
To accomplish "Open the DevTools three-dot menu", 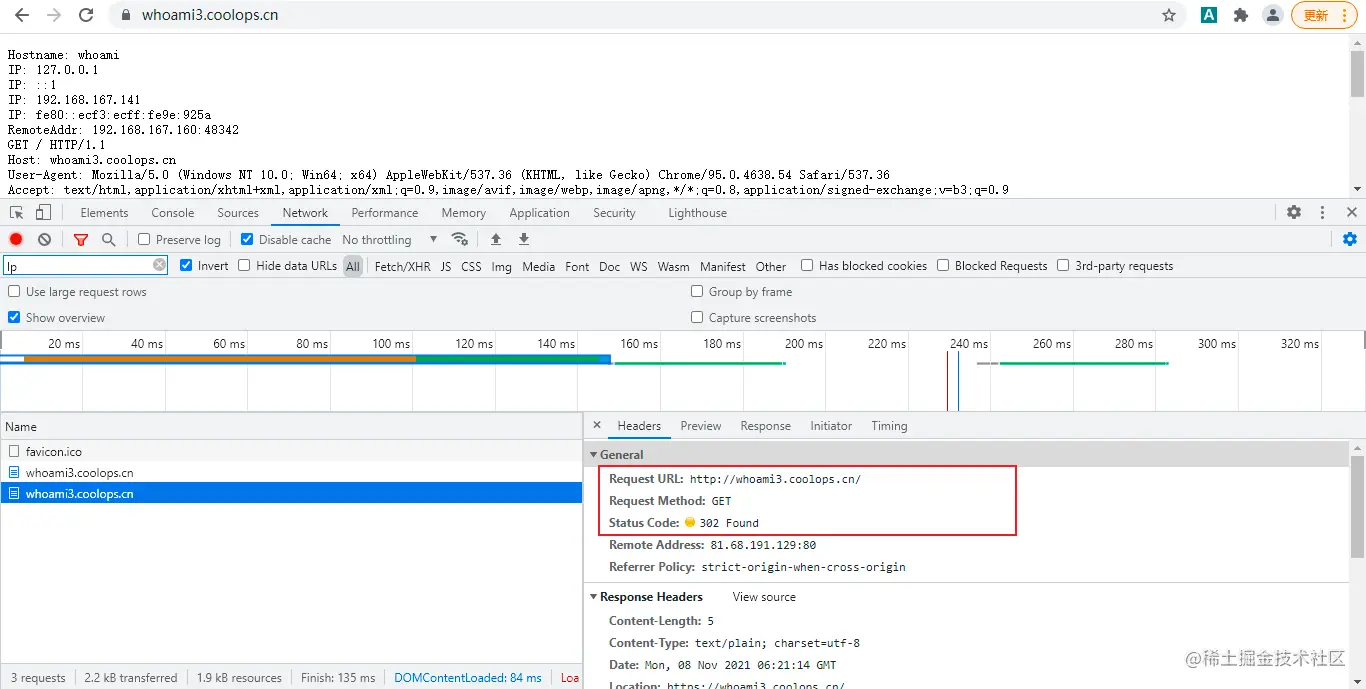I will click(x=1322, y=212).
